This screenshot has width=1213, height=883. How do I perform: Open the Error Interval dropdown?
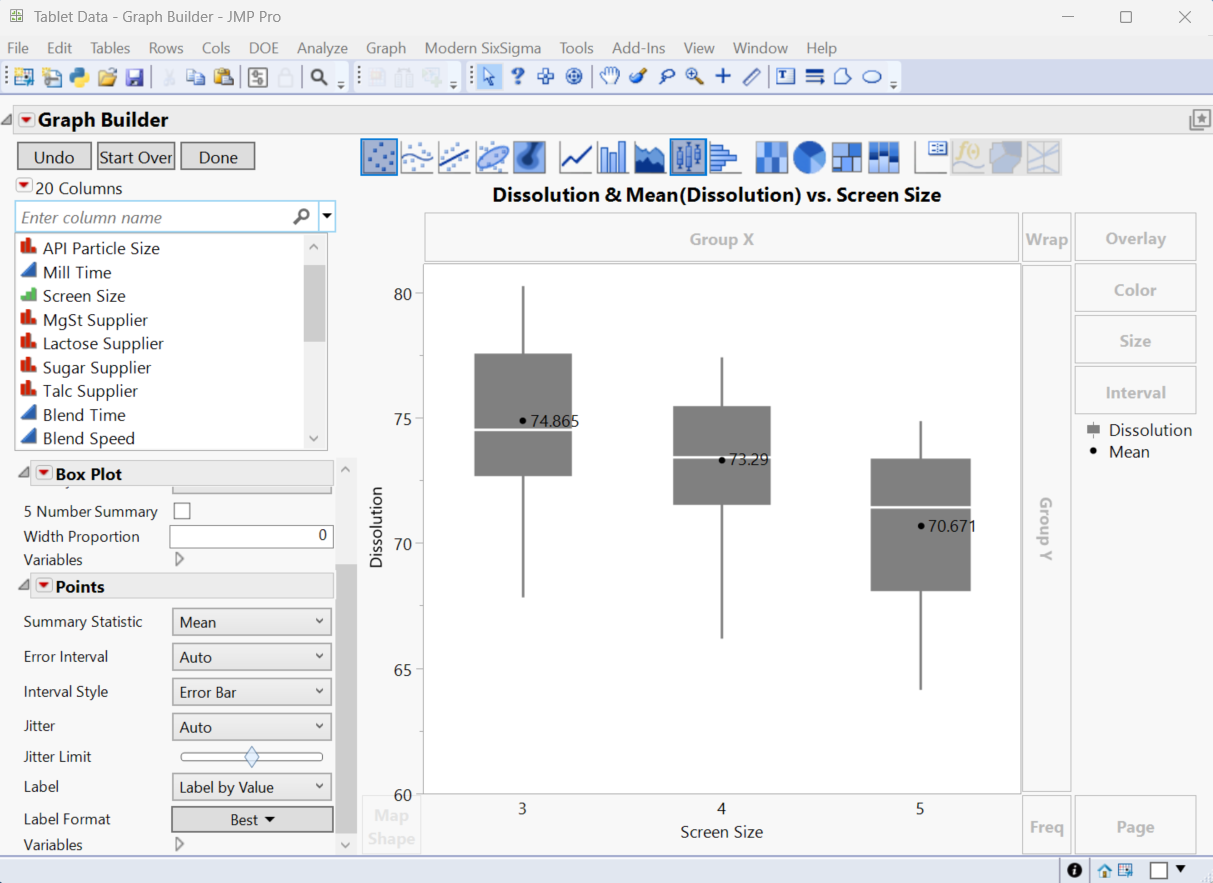tap(251, 657)
